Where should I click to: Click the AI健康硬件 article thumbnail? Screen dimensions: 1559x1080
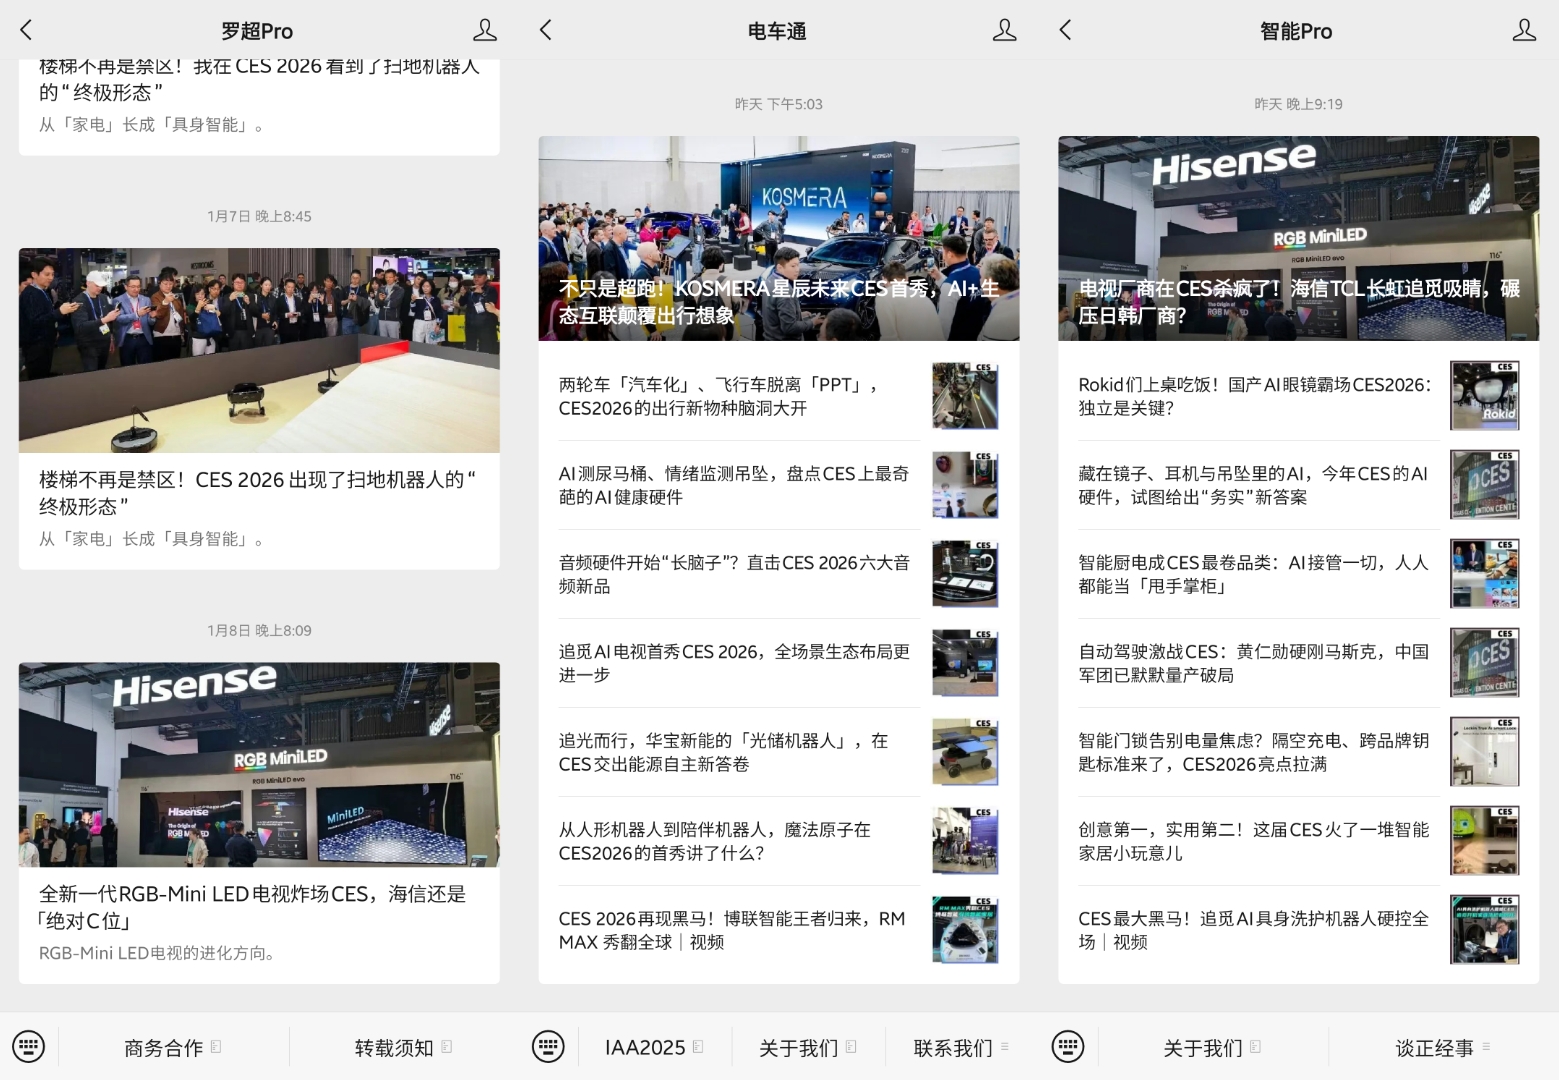964,484
